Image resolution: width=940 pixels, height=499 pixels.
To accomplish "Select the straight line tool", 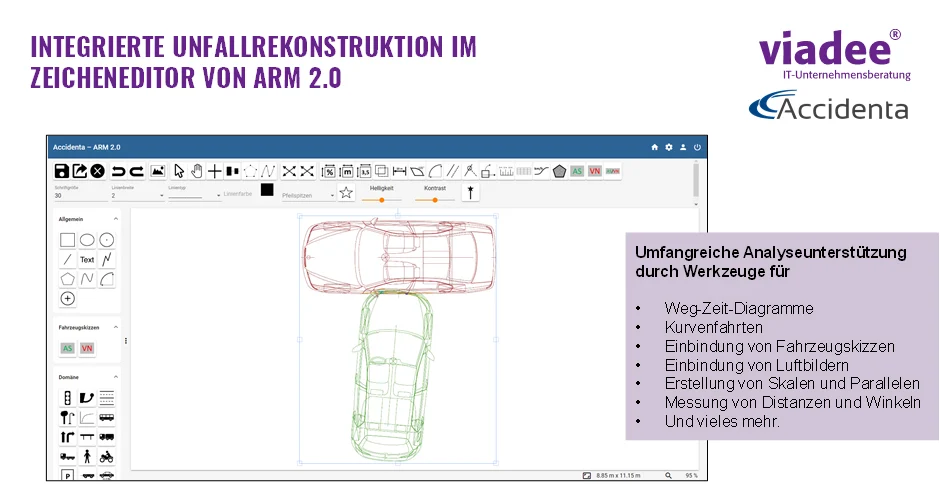I will 68,260.
